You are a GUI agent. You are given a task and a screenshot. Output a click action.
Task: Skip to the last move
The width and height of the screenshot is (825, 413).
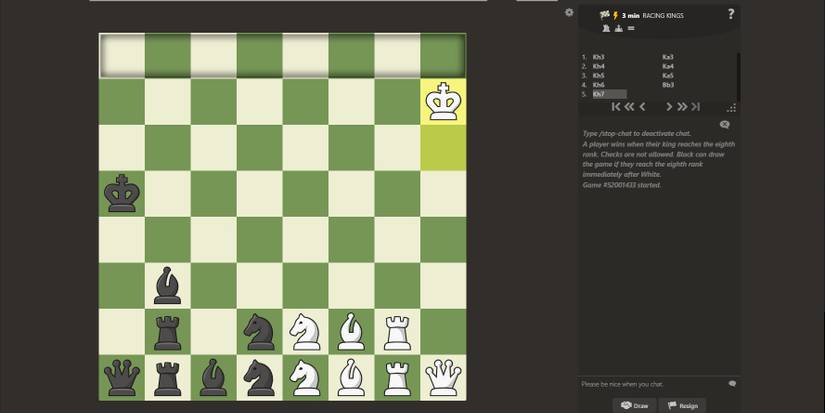click(x=695, y=107)
